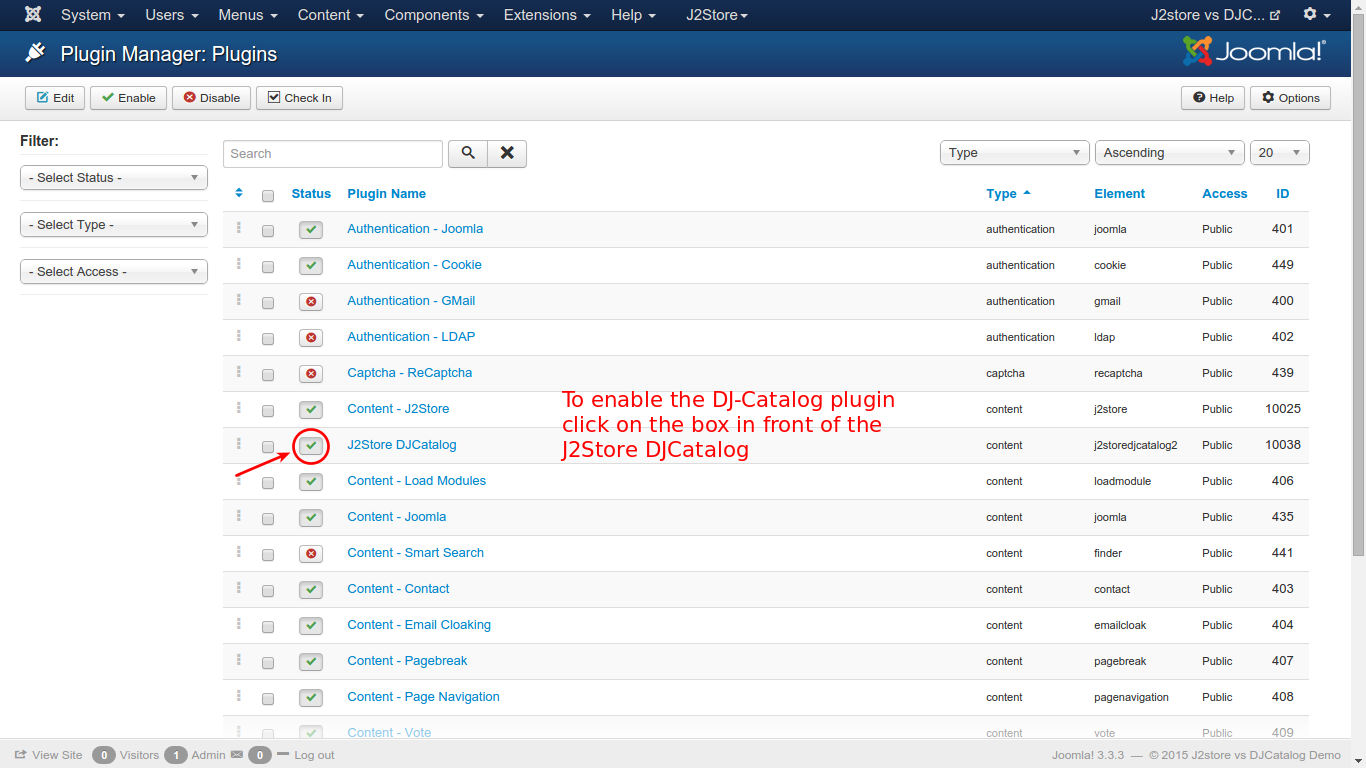Open the Select Access filter dropdown
This screenshot has height=768, width=1366.
114,272
